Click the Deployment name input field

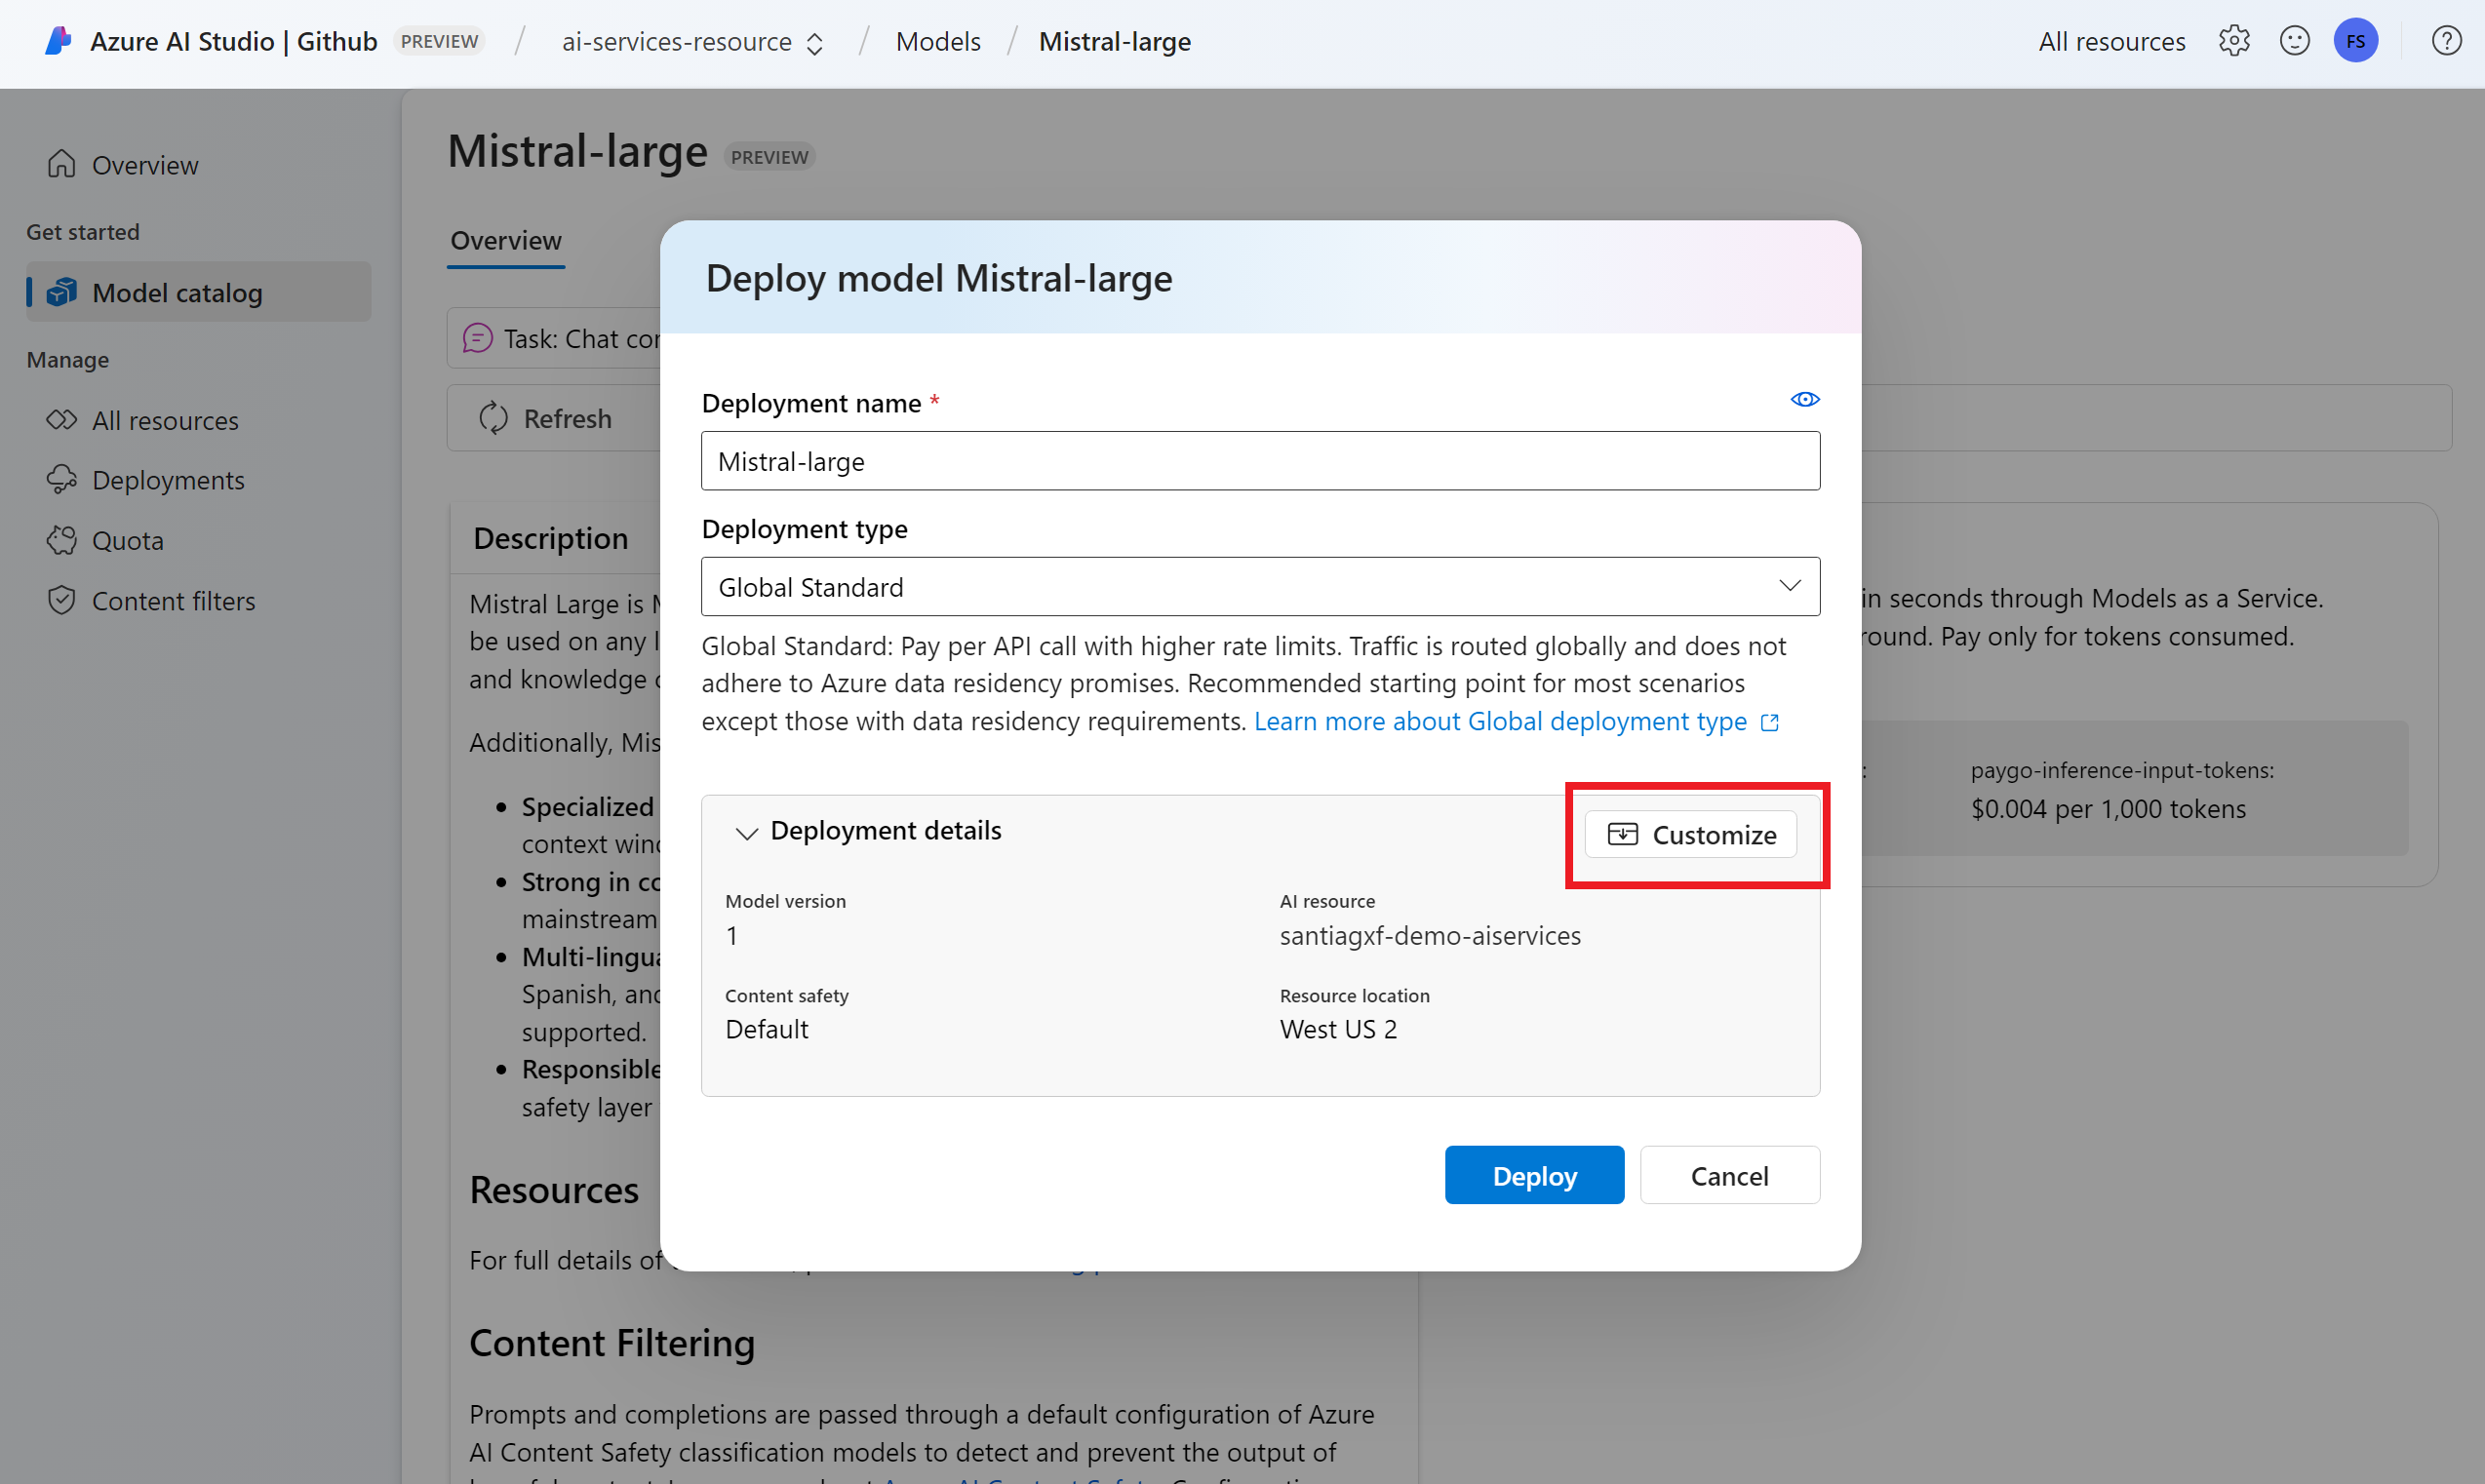click(x=1260, y=462)
